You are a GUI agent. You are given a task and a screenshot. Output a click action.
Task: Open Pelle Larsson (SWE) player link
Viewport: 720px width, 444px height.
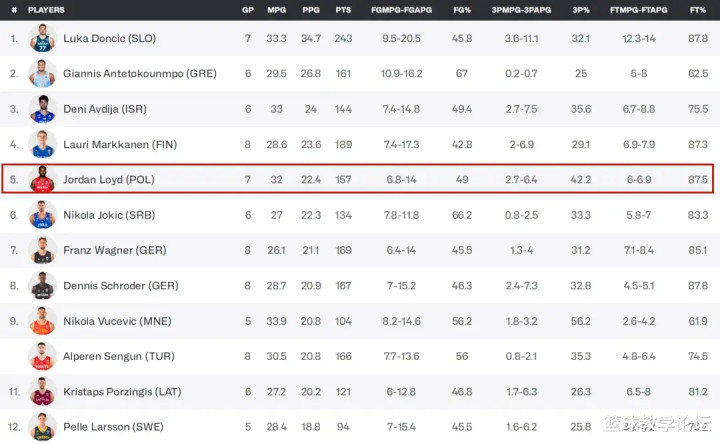point(113,427)
